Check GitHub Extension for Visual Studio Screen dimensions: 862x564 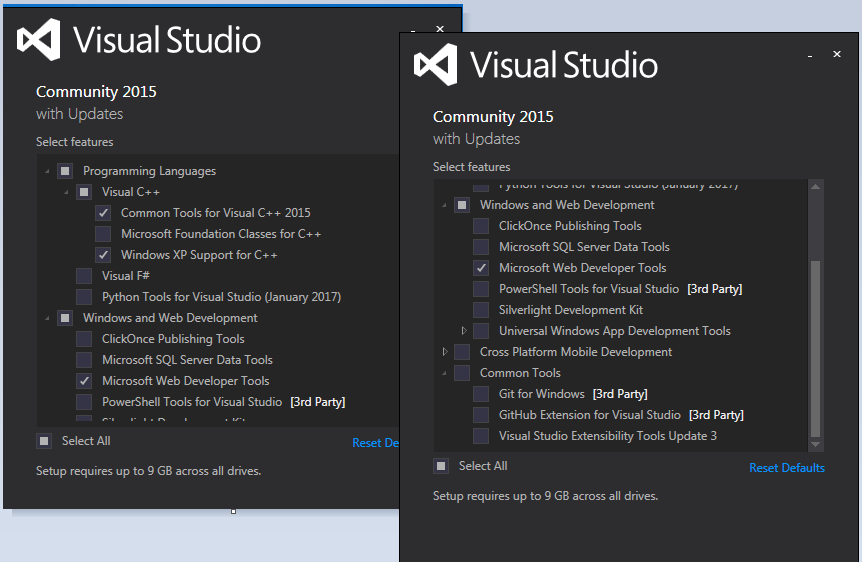[481, 415]
